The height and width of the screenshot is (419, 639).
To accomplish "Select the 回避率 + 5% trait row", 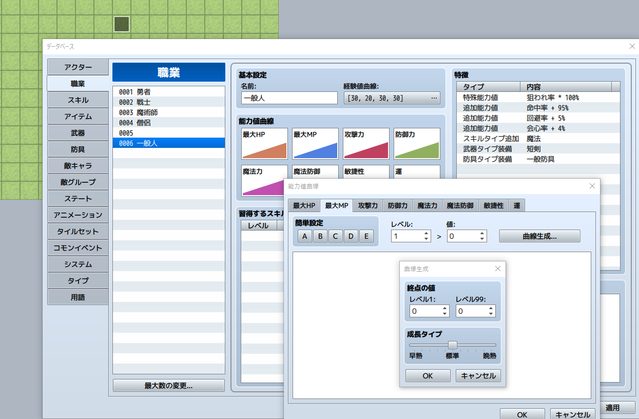I will click(538, 118).
